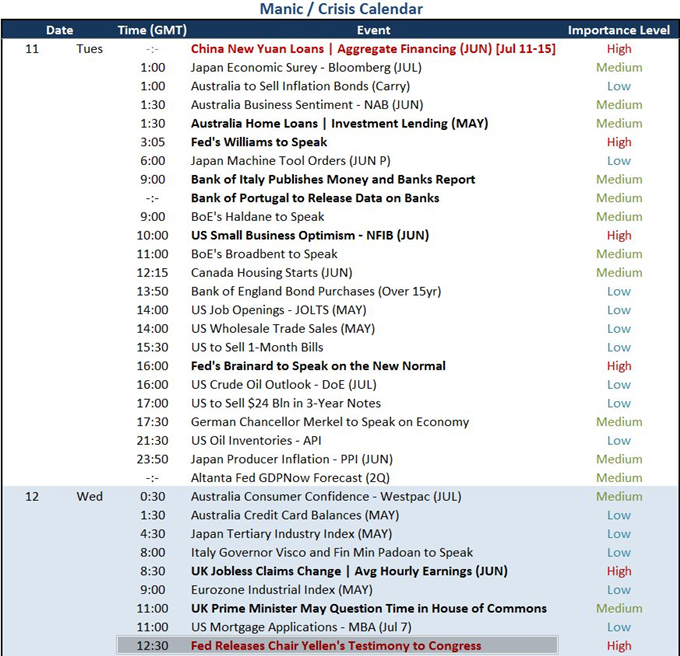Screen dimensions: 680x656
Task: Click 'Fed's Williams to Speak' event
Action: 259,142
